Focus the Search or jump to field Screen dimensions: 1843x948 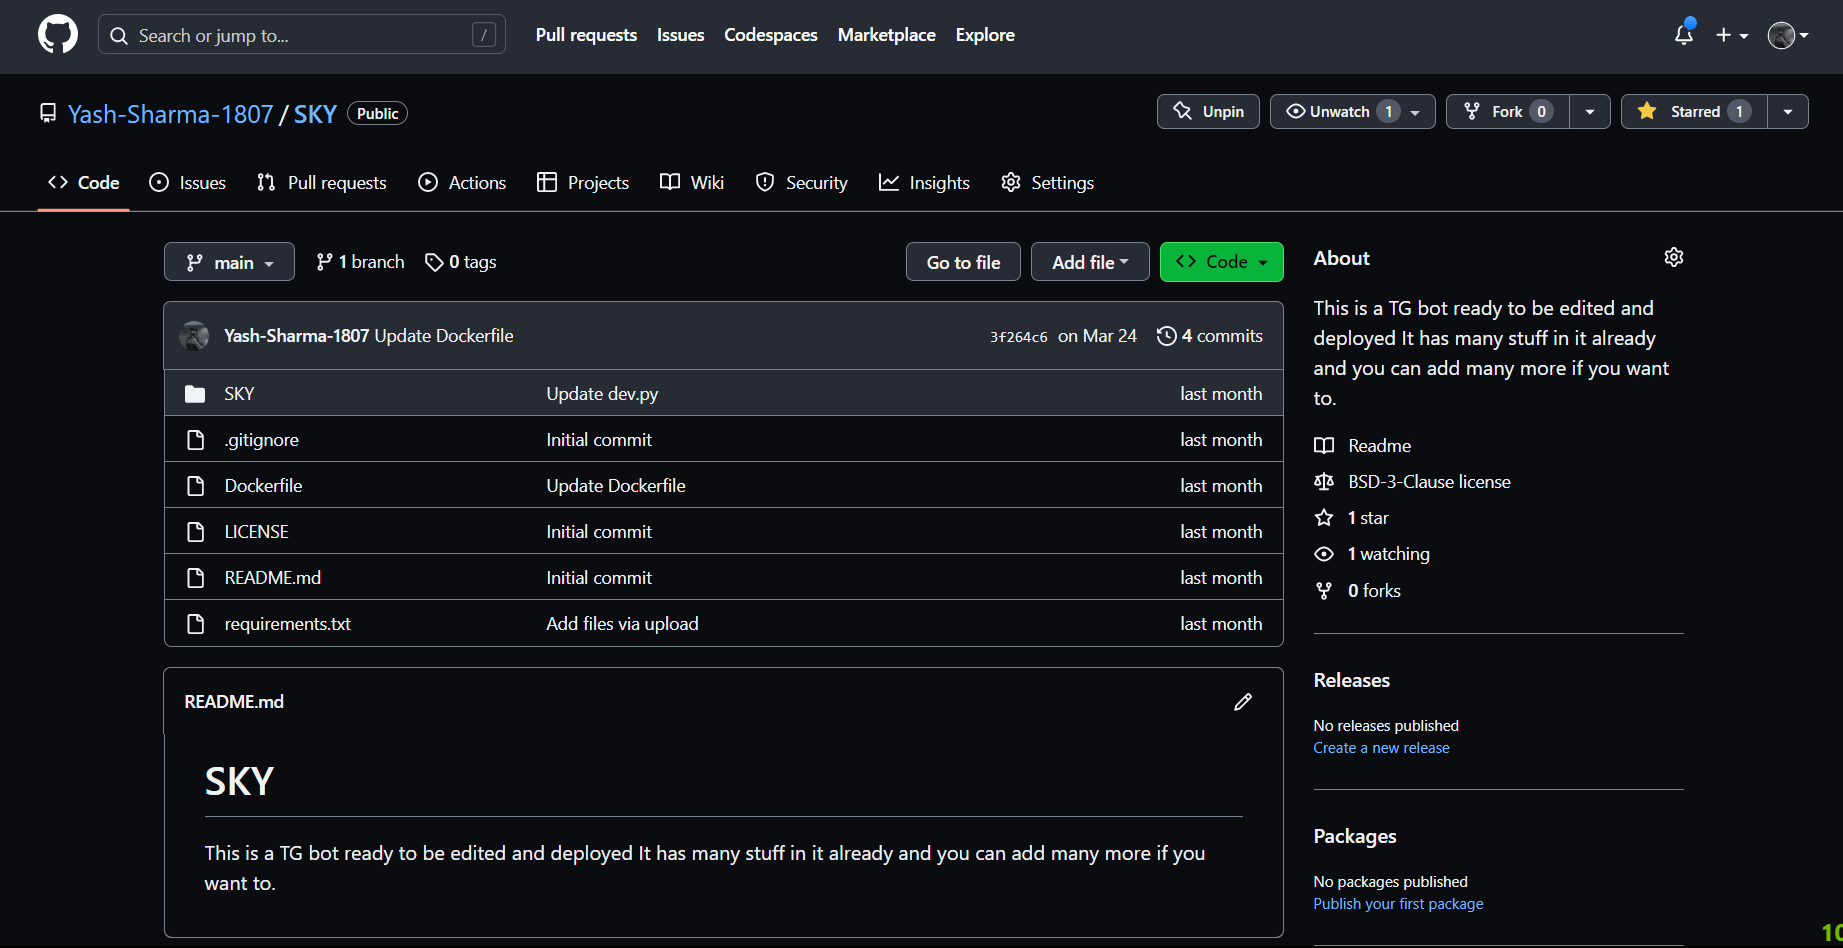pyautogui.click(x=301, y=35)
